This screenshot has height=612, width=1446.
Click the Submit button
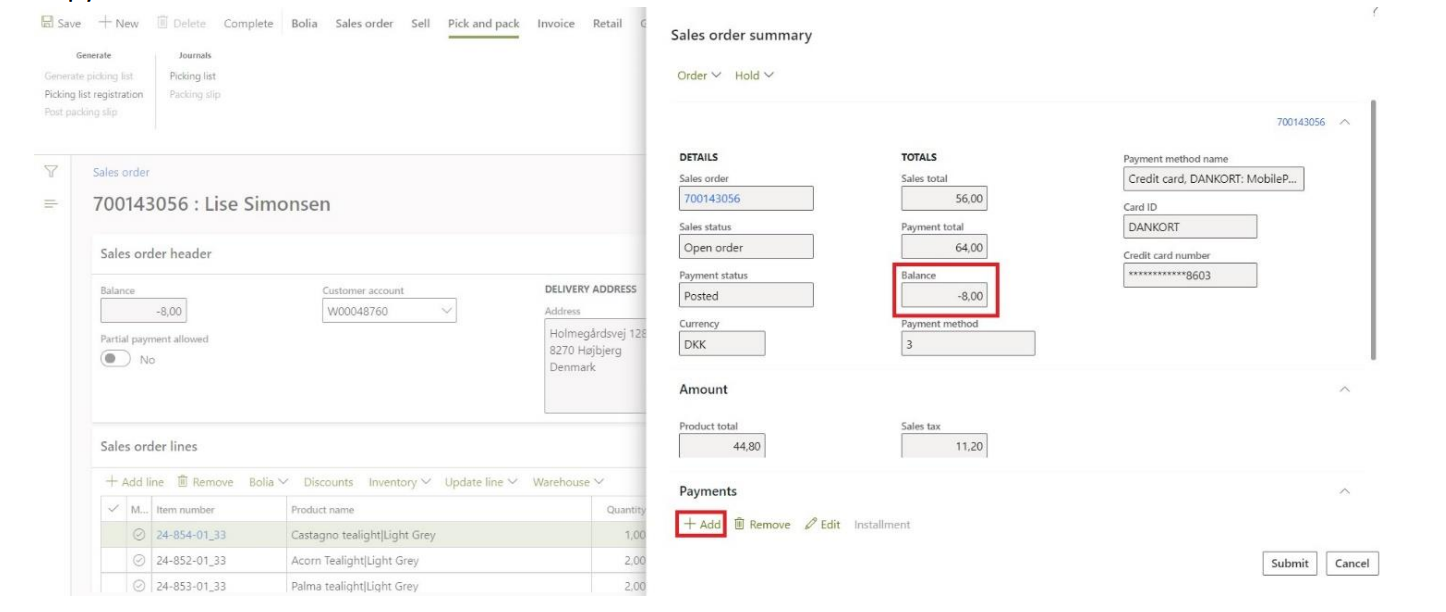point(1289,564)
